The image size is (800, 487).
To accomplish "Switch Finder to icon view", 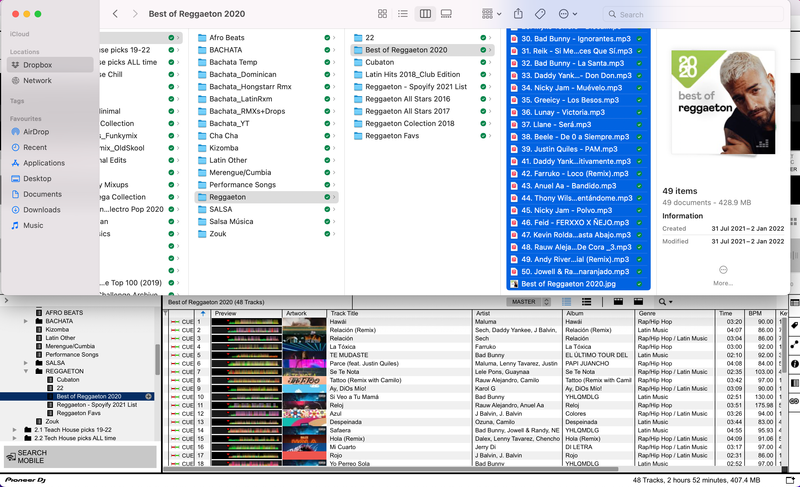I will click(383, 14).
